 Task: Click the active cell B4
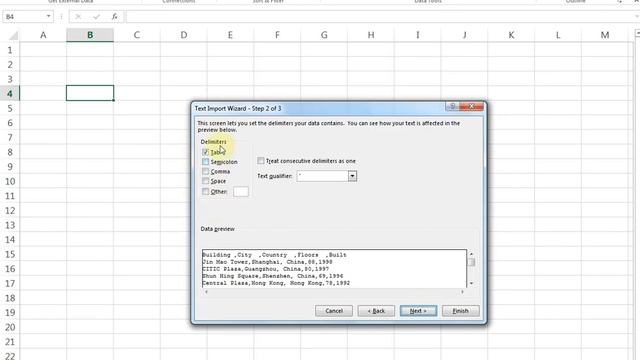[x=90, y=93]
